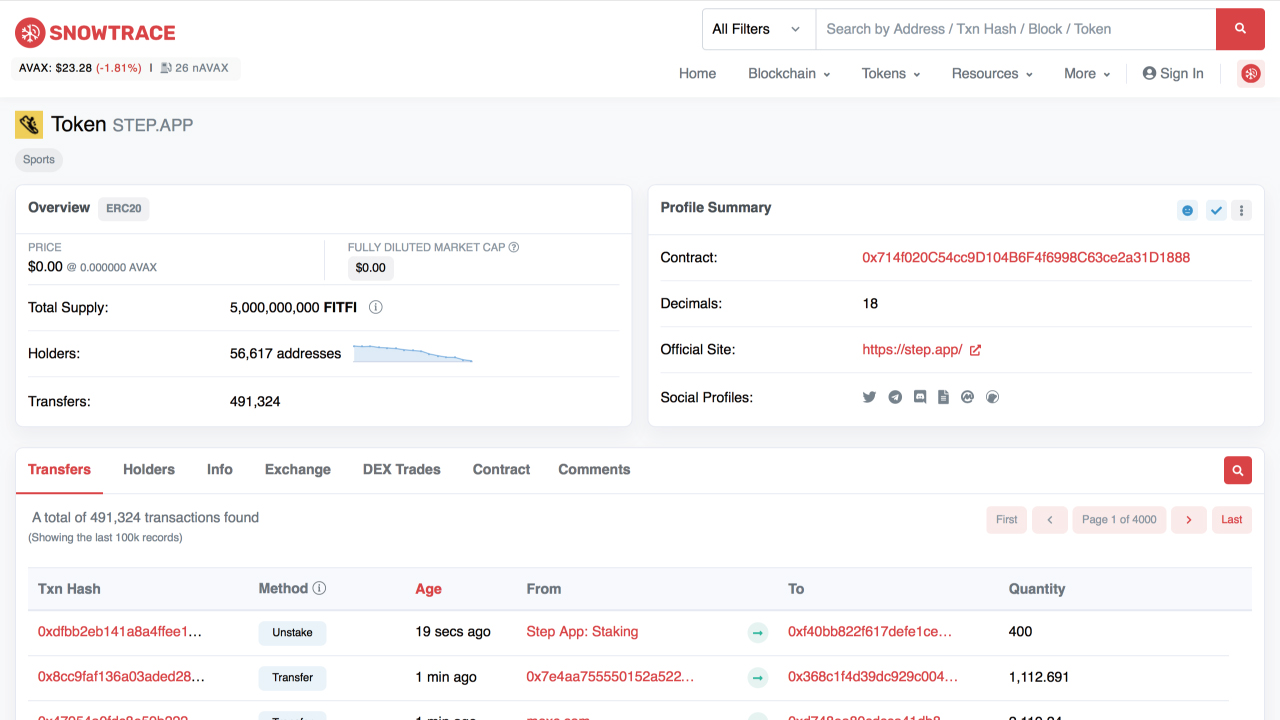Viewport: 1280px width, 720px height.
Task: Open the Snowtrace network switcher icon
Action: 1251,73
